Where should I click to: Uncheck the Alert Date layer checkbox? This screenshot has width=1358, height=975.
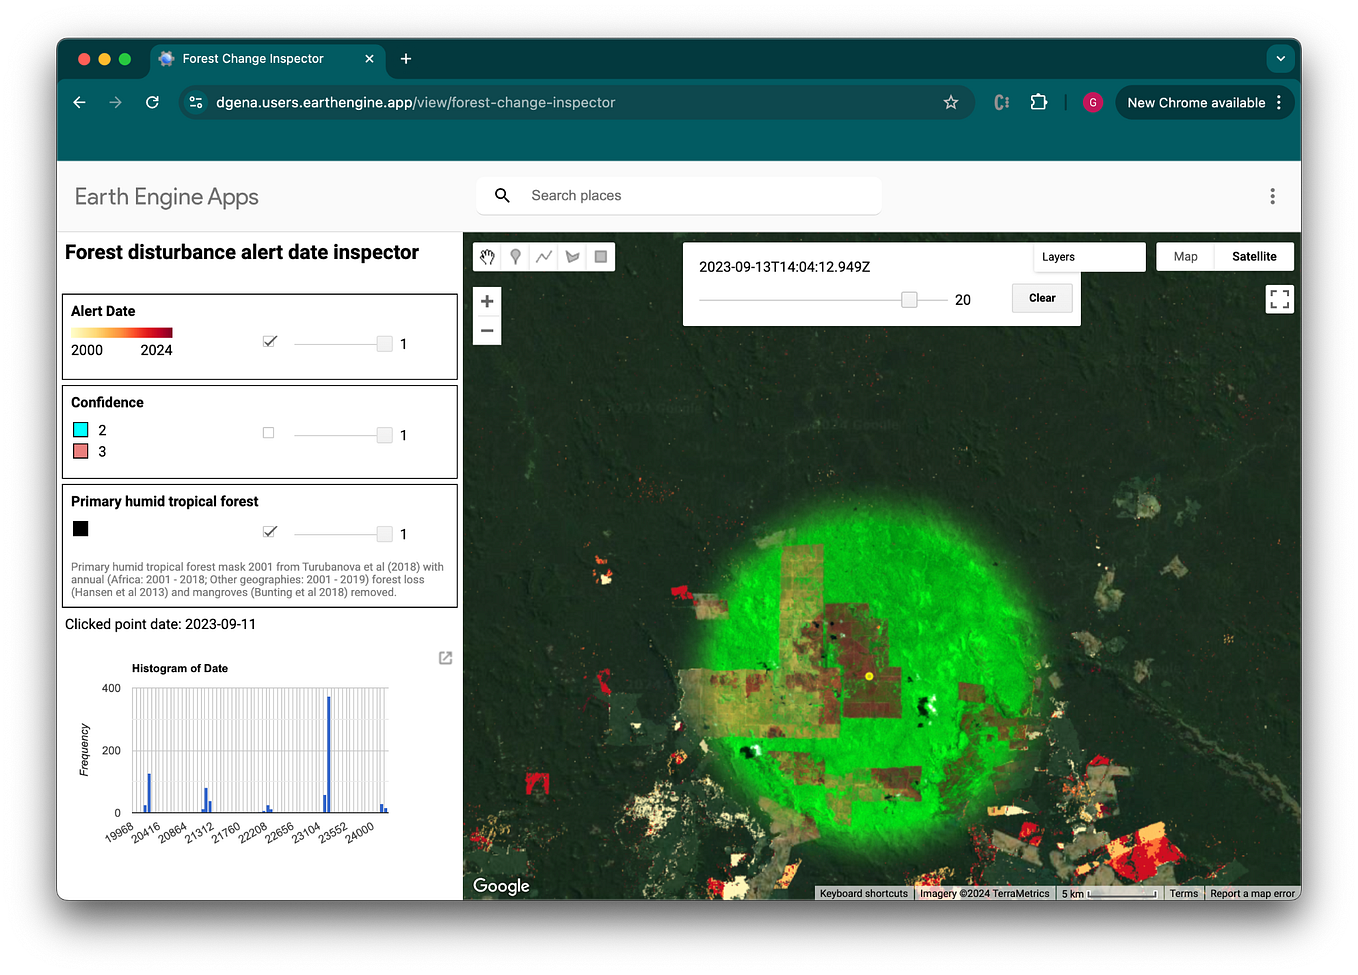[x=269, y=341]
